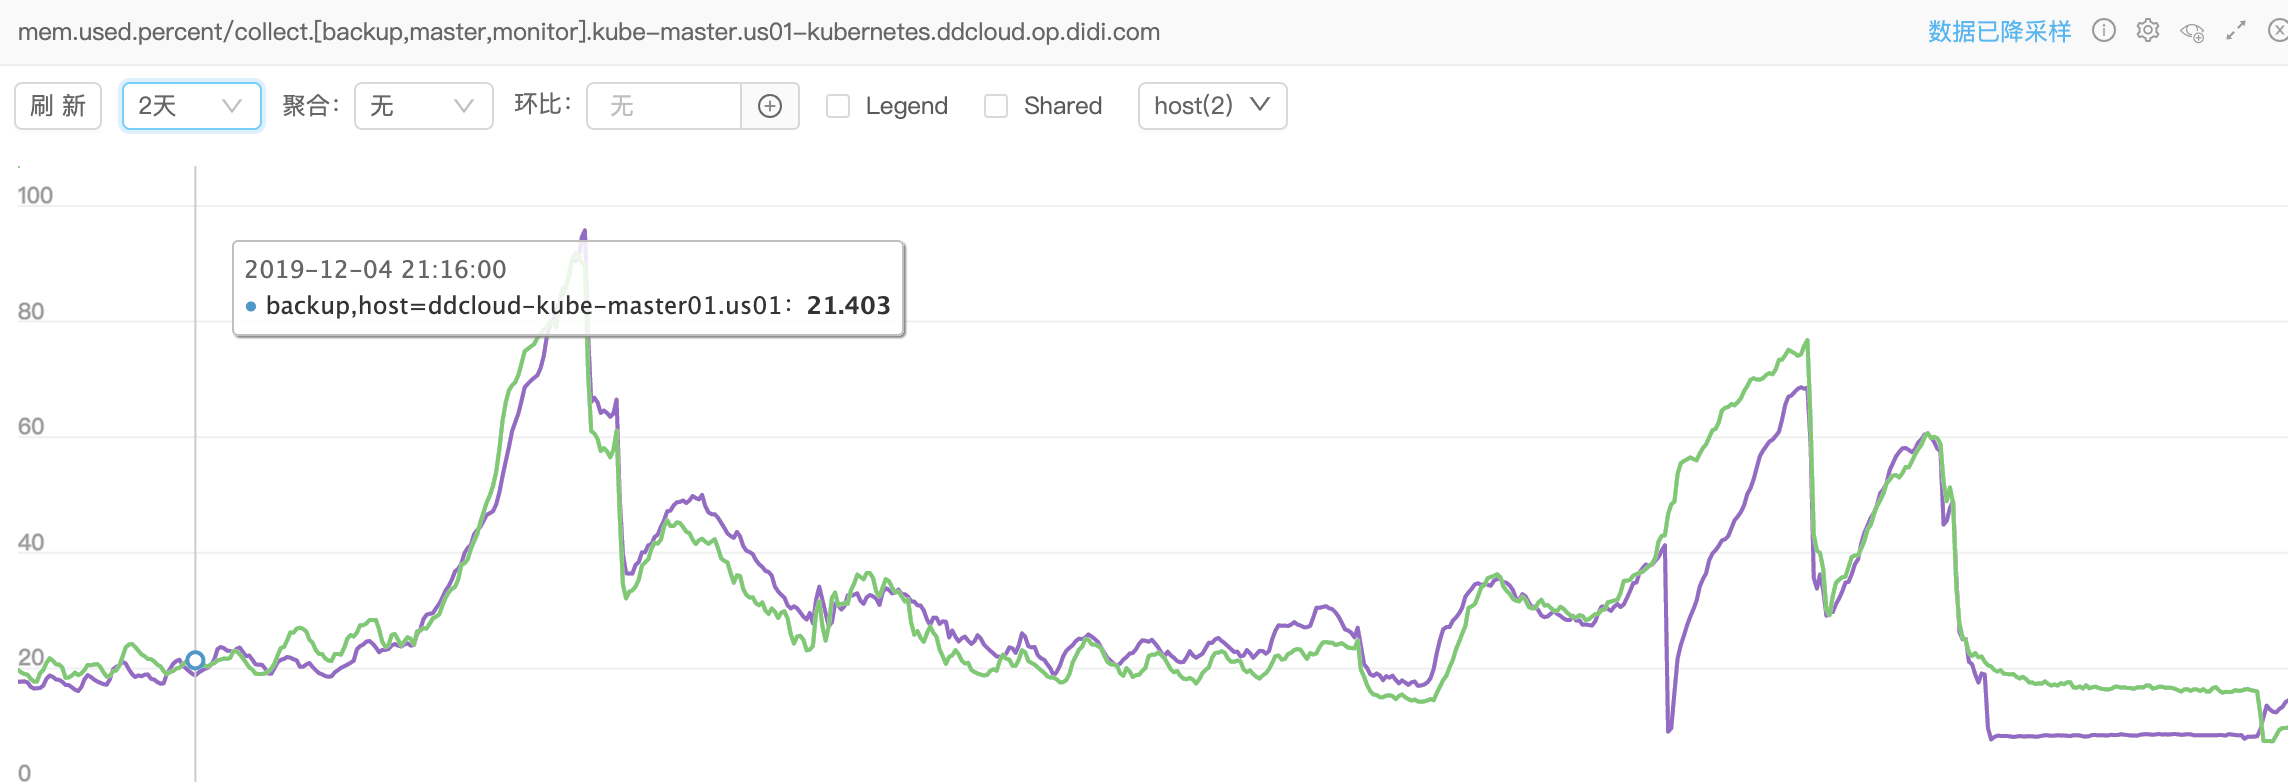The image size is (2288, 782).
Task: Open the 2天 time range dropdown
Action: (x=191, y=105)
